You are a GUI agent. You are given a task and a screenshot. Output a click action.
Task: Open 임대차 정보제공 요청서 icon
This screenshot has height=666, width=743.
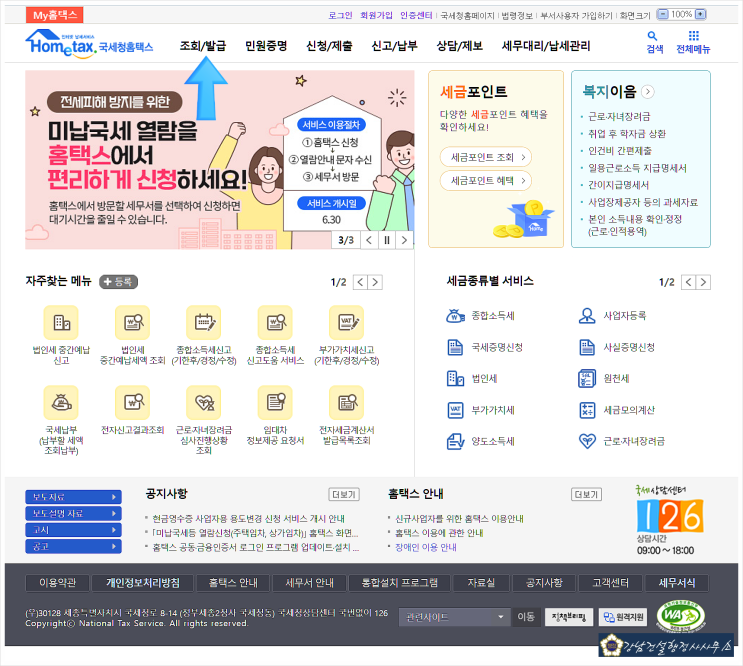click(275, 403)
